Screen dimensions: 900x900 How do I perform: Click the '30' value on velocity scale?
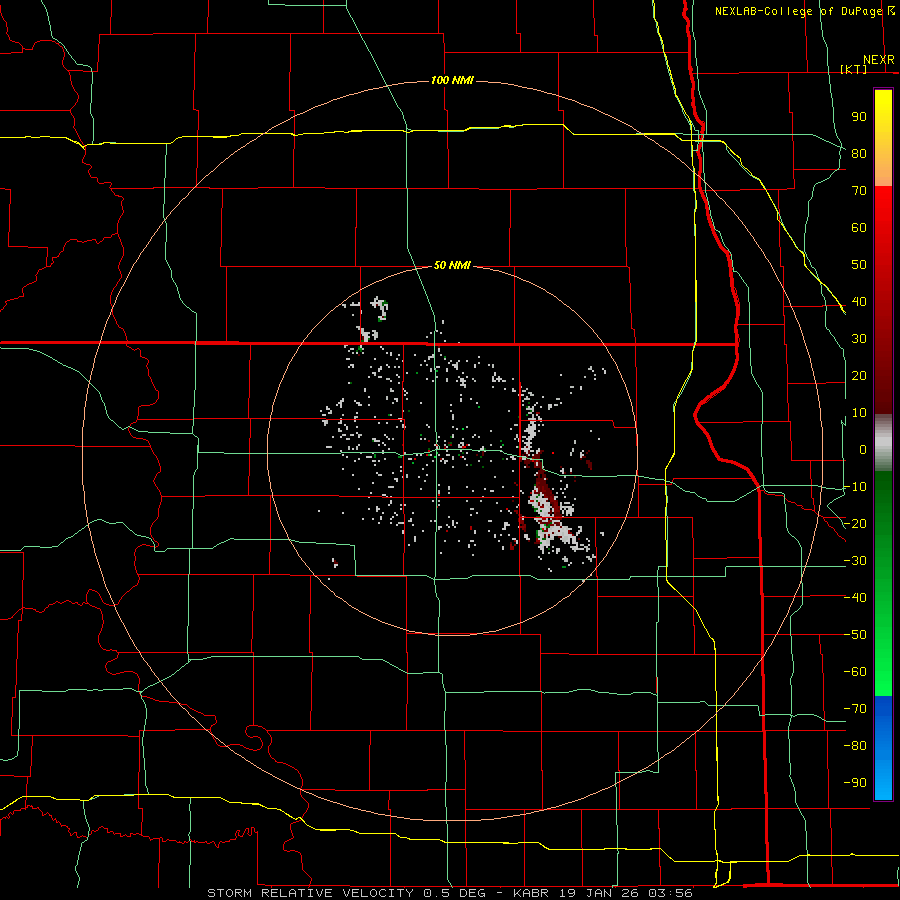click(859, 339)
